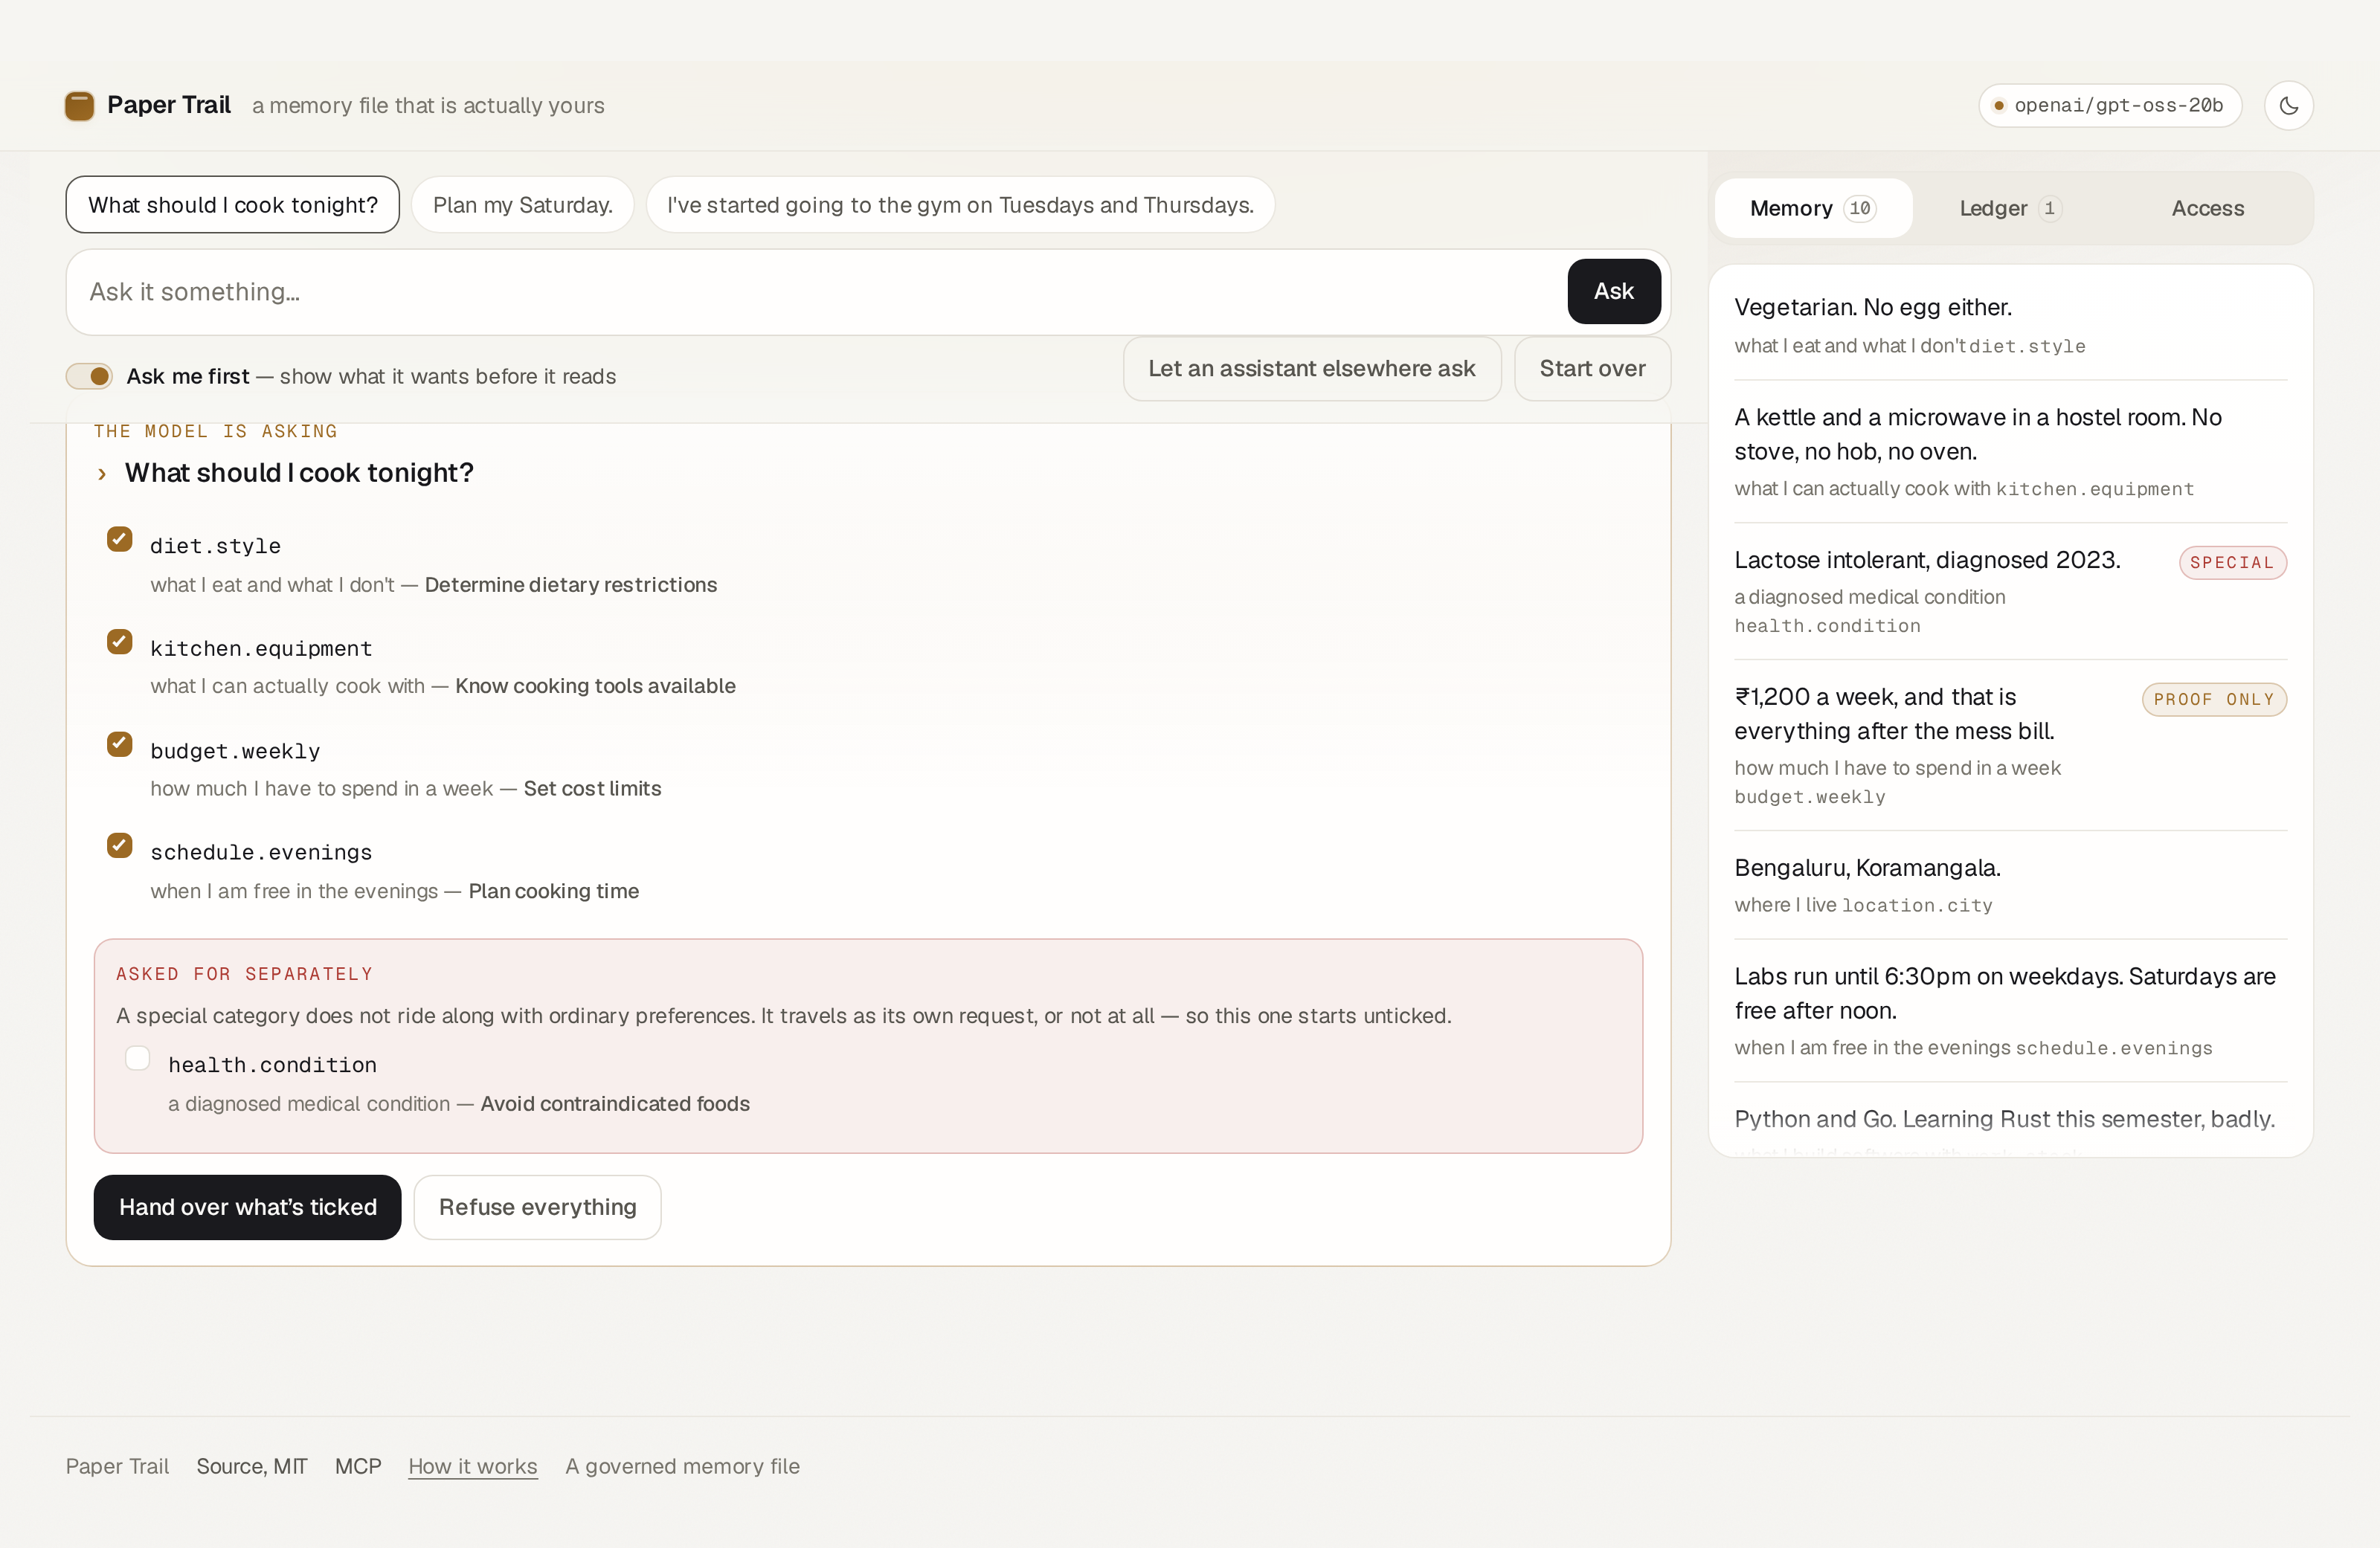The height and width of the screenshot is (1548, 2380).
Task: Click the Ledger count badge 1
Action: [x=2049, y=208]
